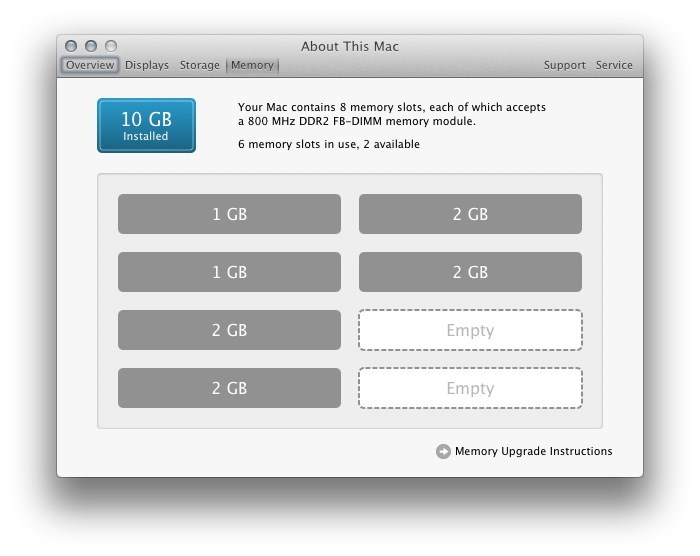Select the Memory tab

click(252, 65)
